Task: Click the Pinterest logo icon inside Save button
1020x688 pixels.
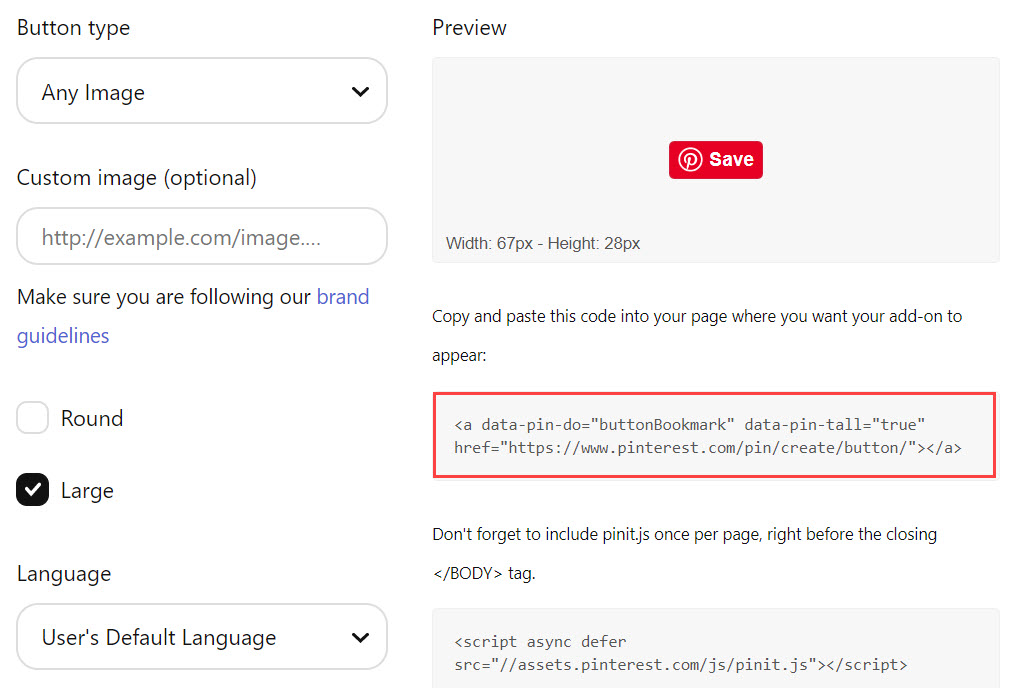Action: point(690,160)
